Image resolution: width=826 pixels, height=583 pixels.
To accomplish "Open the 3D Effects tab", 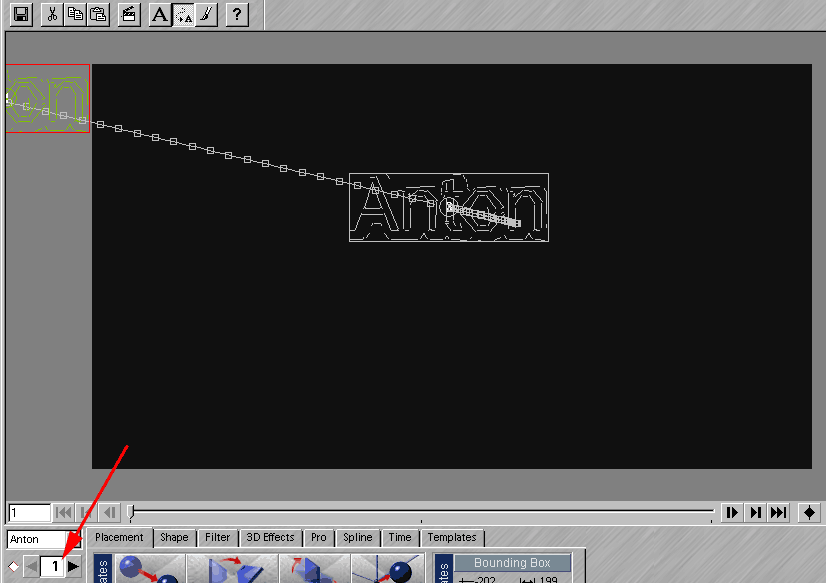I will click(x=271, y=538).
